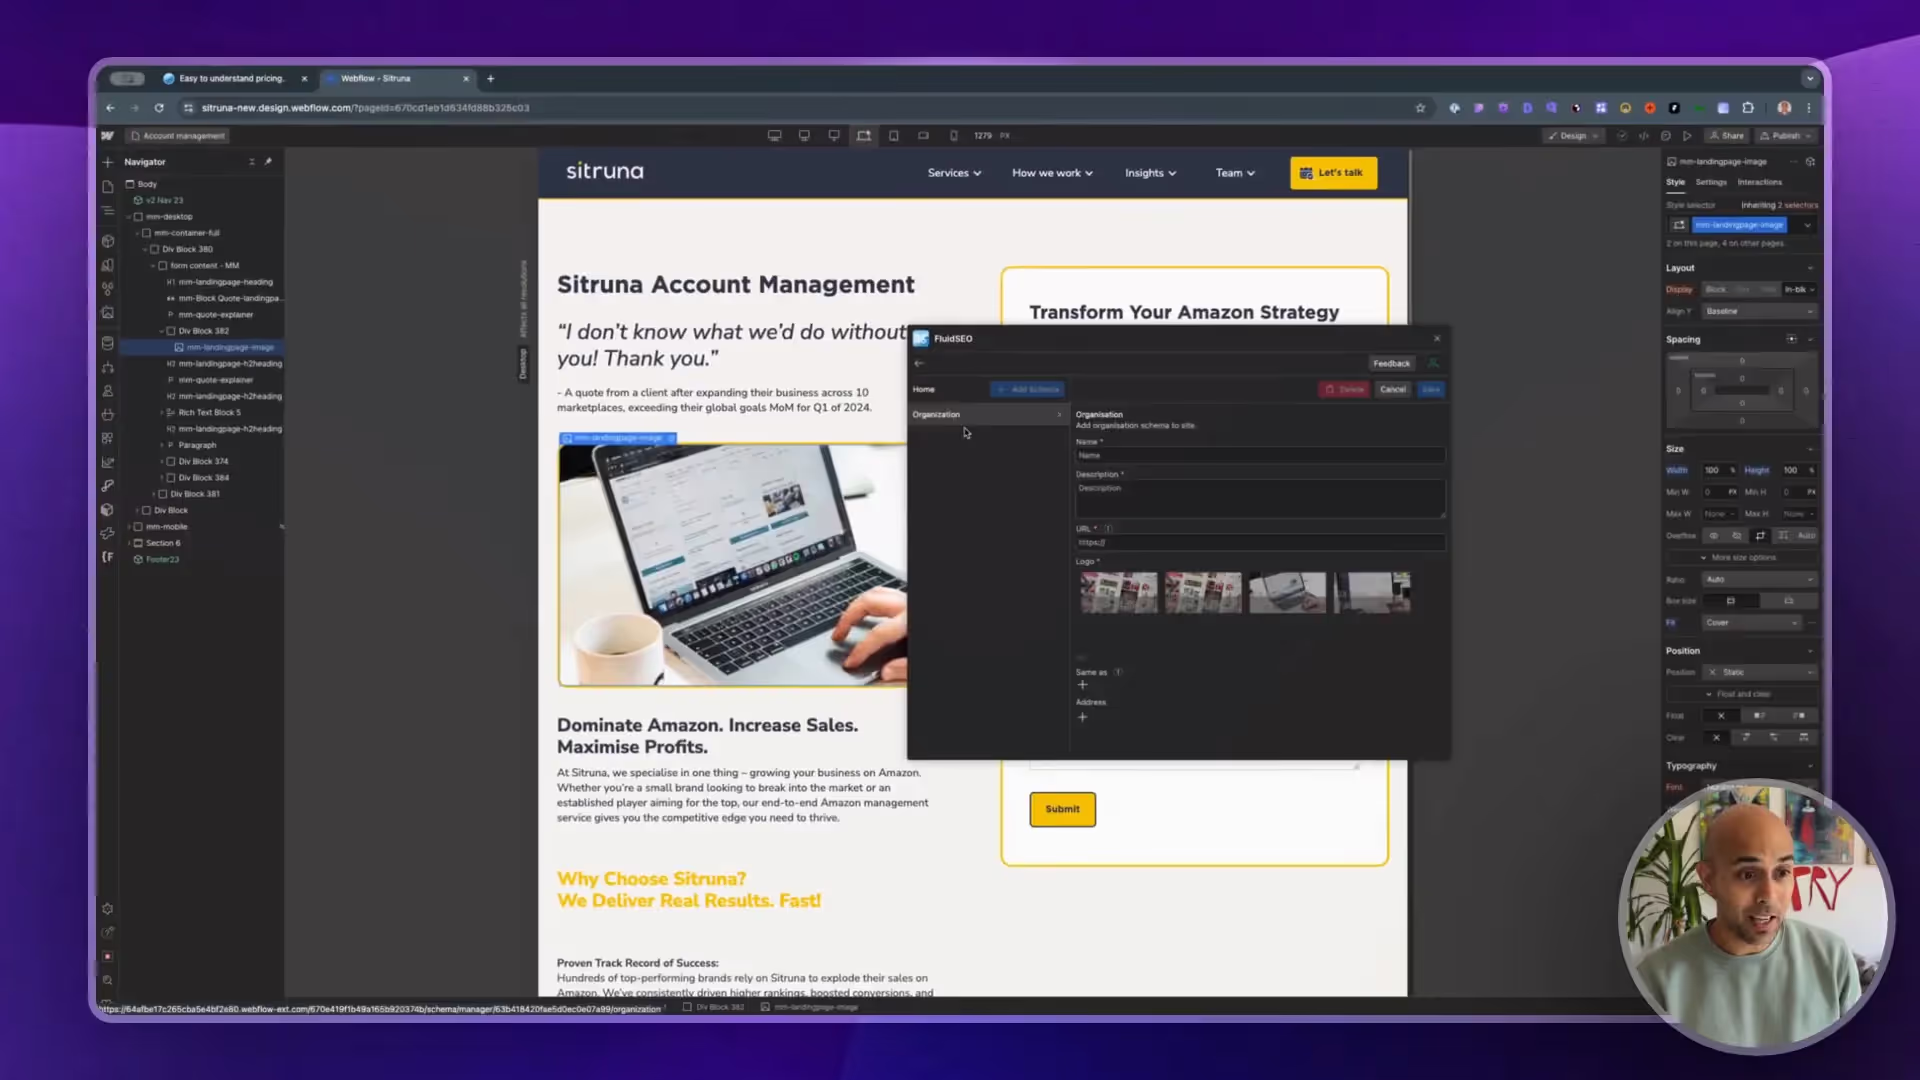Open the code export icon
Viewport: 1920px width, 1080px height.
[x=1644, y=136]
